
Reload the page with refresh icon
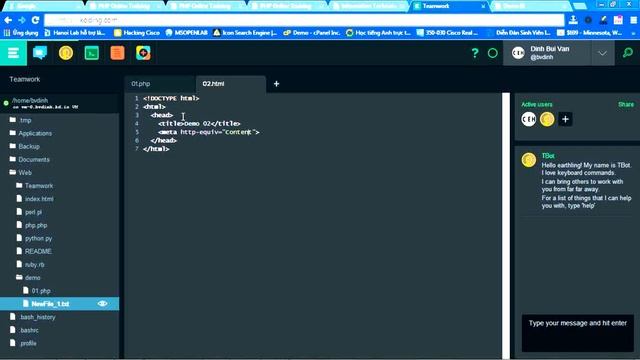click(x=36, y=20)
